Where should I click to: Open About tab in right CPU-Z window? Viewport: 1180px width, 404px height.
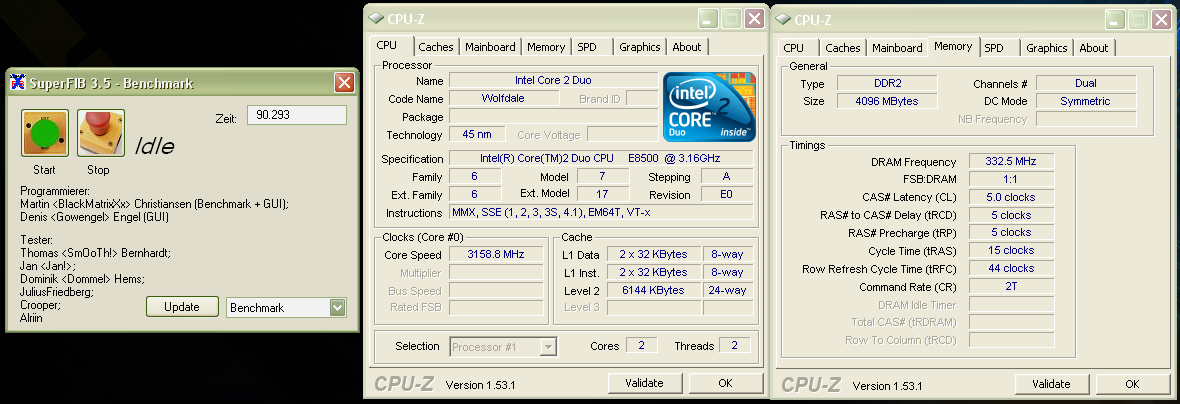tap(1093, 47)
